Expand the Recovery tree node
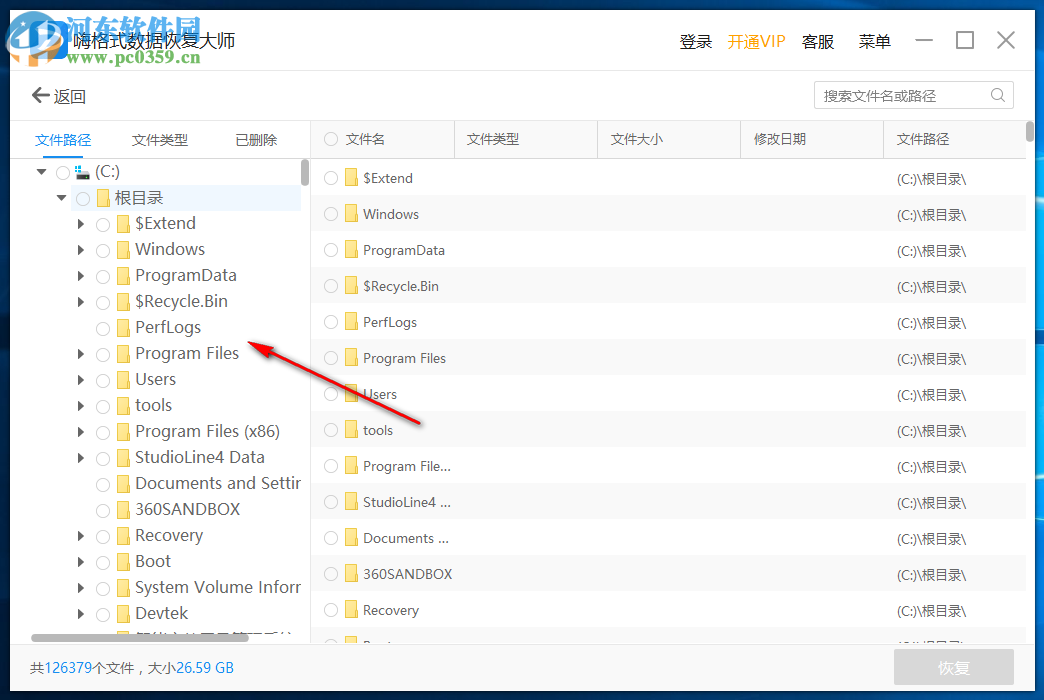This screenshot has width=1044, height=700. click(x=81, y=535)
